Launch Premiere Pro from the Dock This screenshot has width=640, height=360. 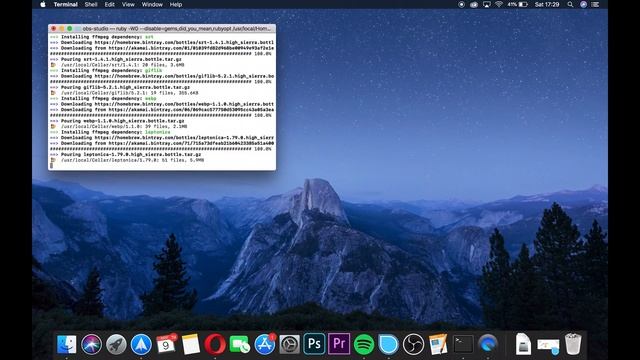(339, 344)
